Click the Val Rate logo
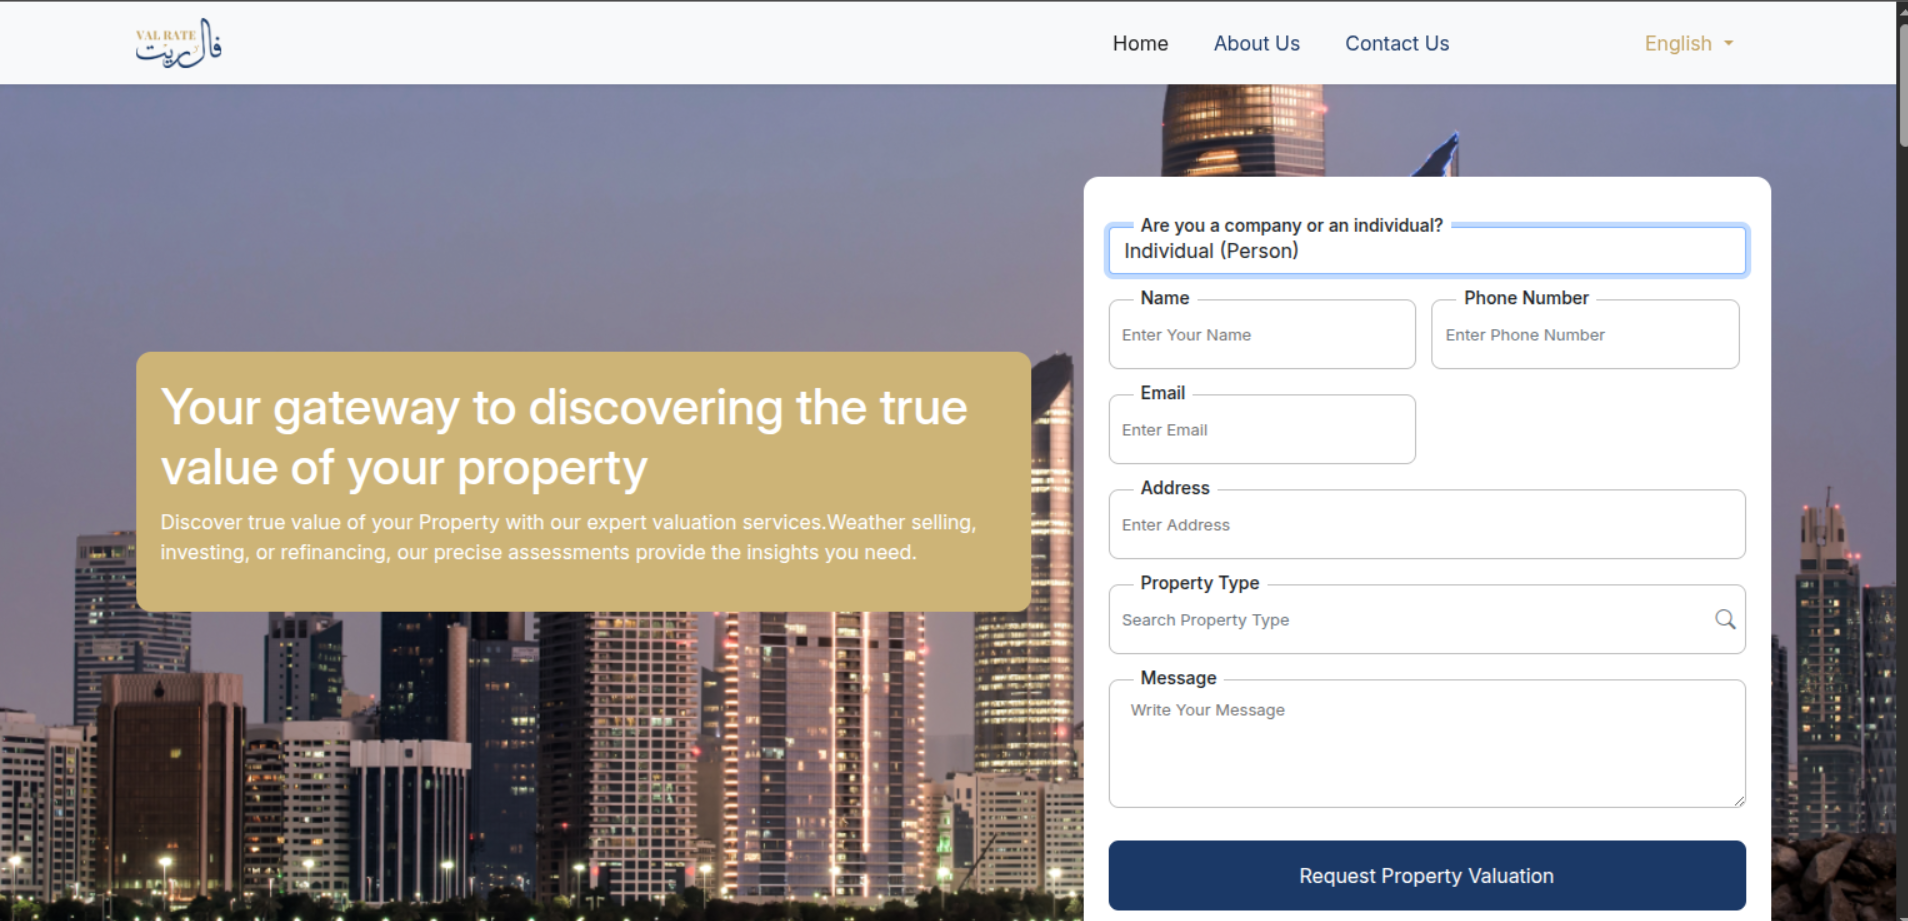The image size is (1908, 921). coord(178,43)
